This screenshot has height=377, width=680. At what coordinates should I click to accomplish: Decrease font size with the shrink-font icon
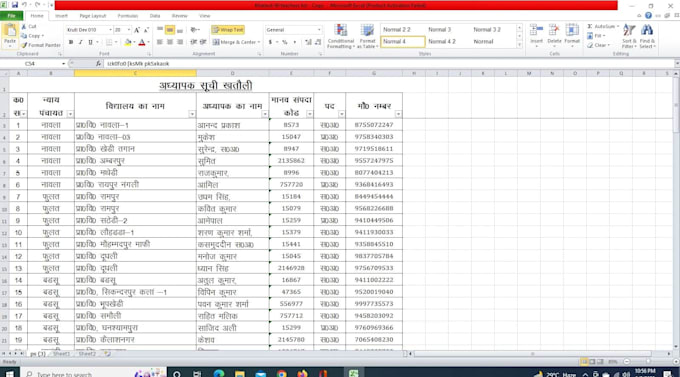[146, 30]
